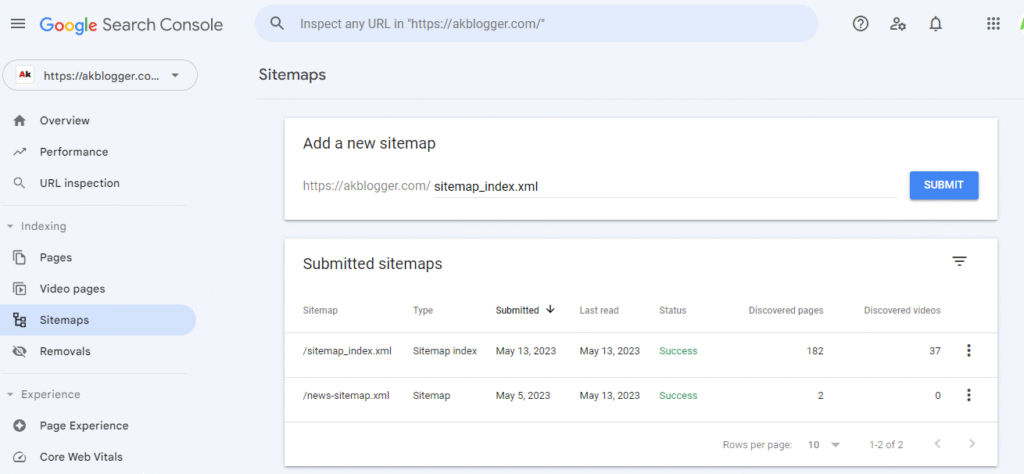Click the sitemap URL input containing sitemap_index.xml
The height and width of the screenshot is (474, 1024).
[x=665, y=186]
